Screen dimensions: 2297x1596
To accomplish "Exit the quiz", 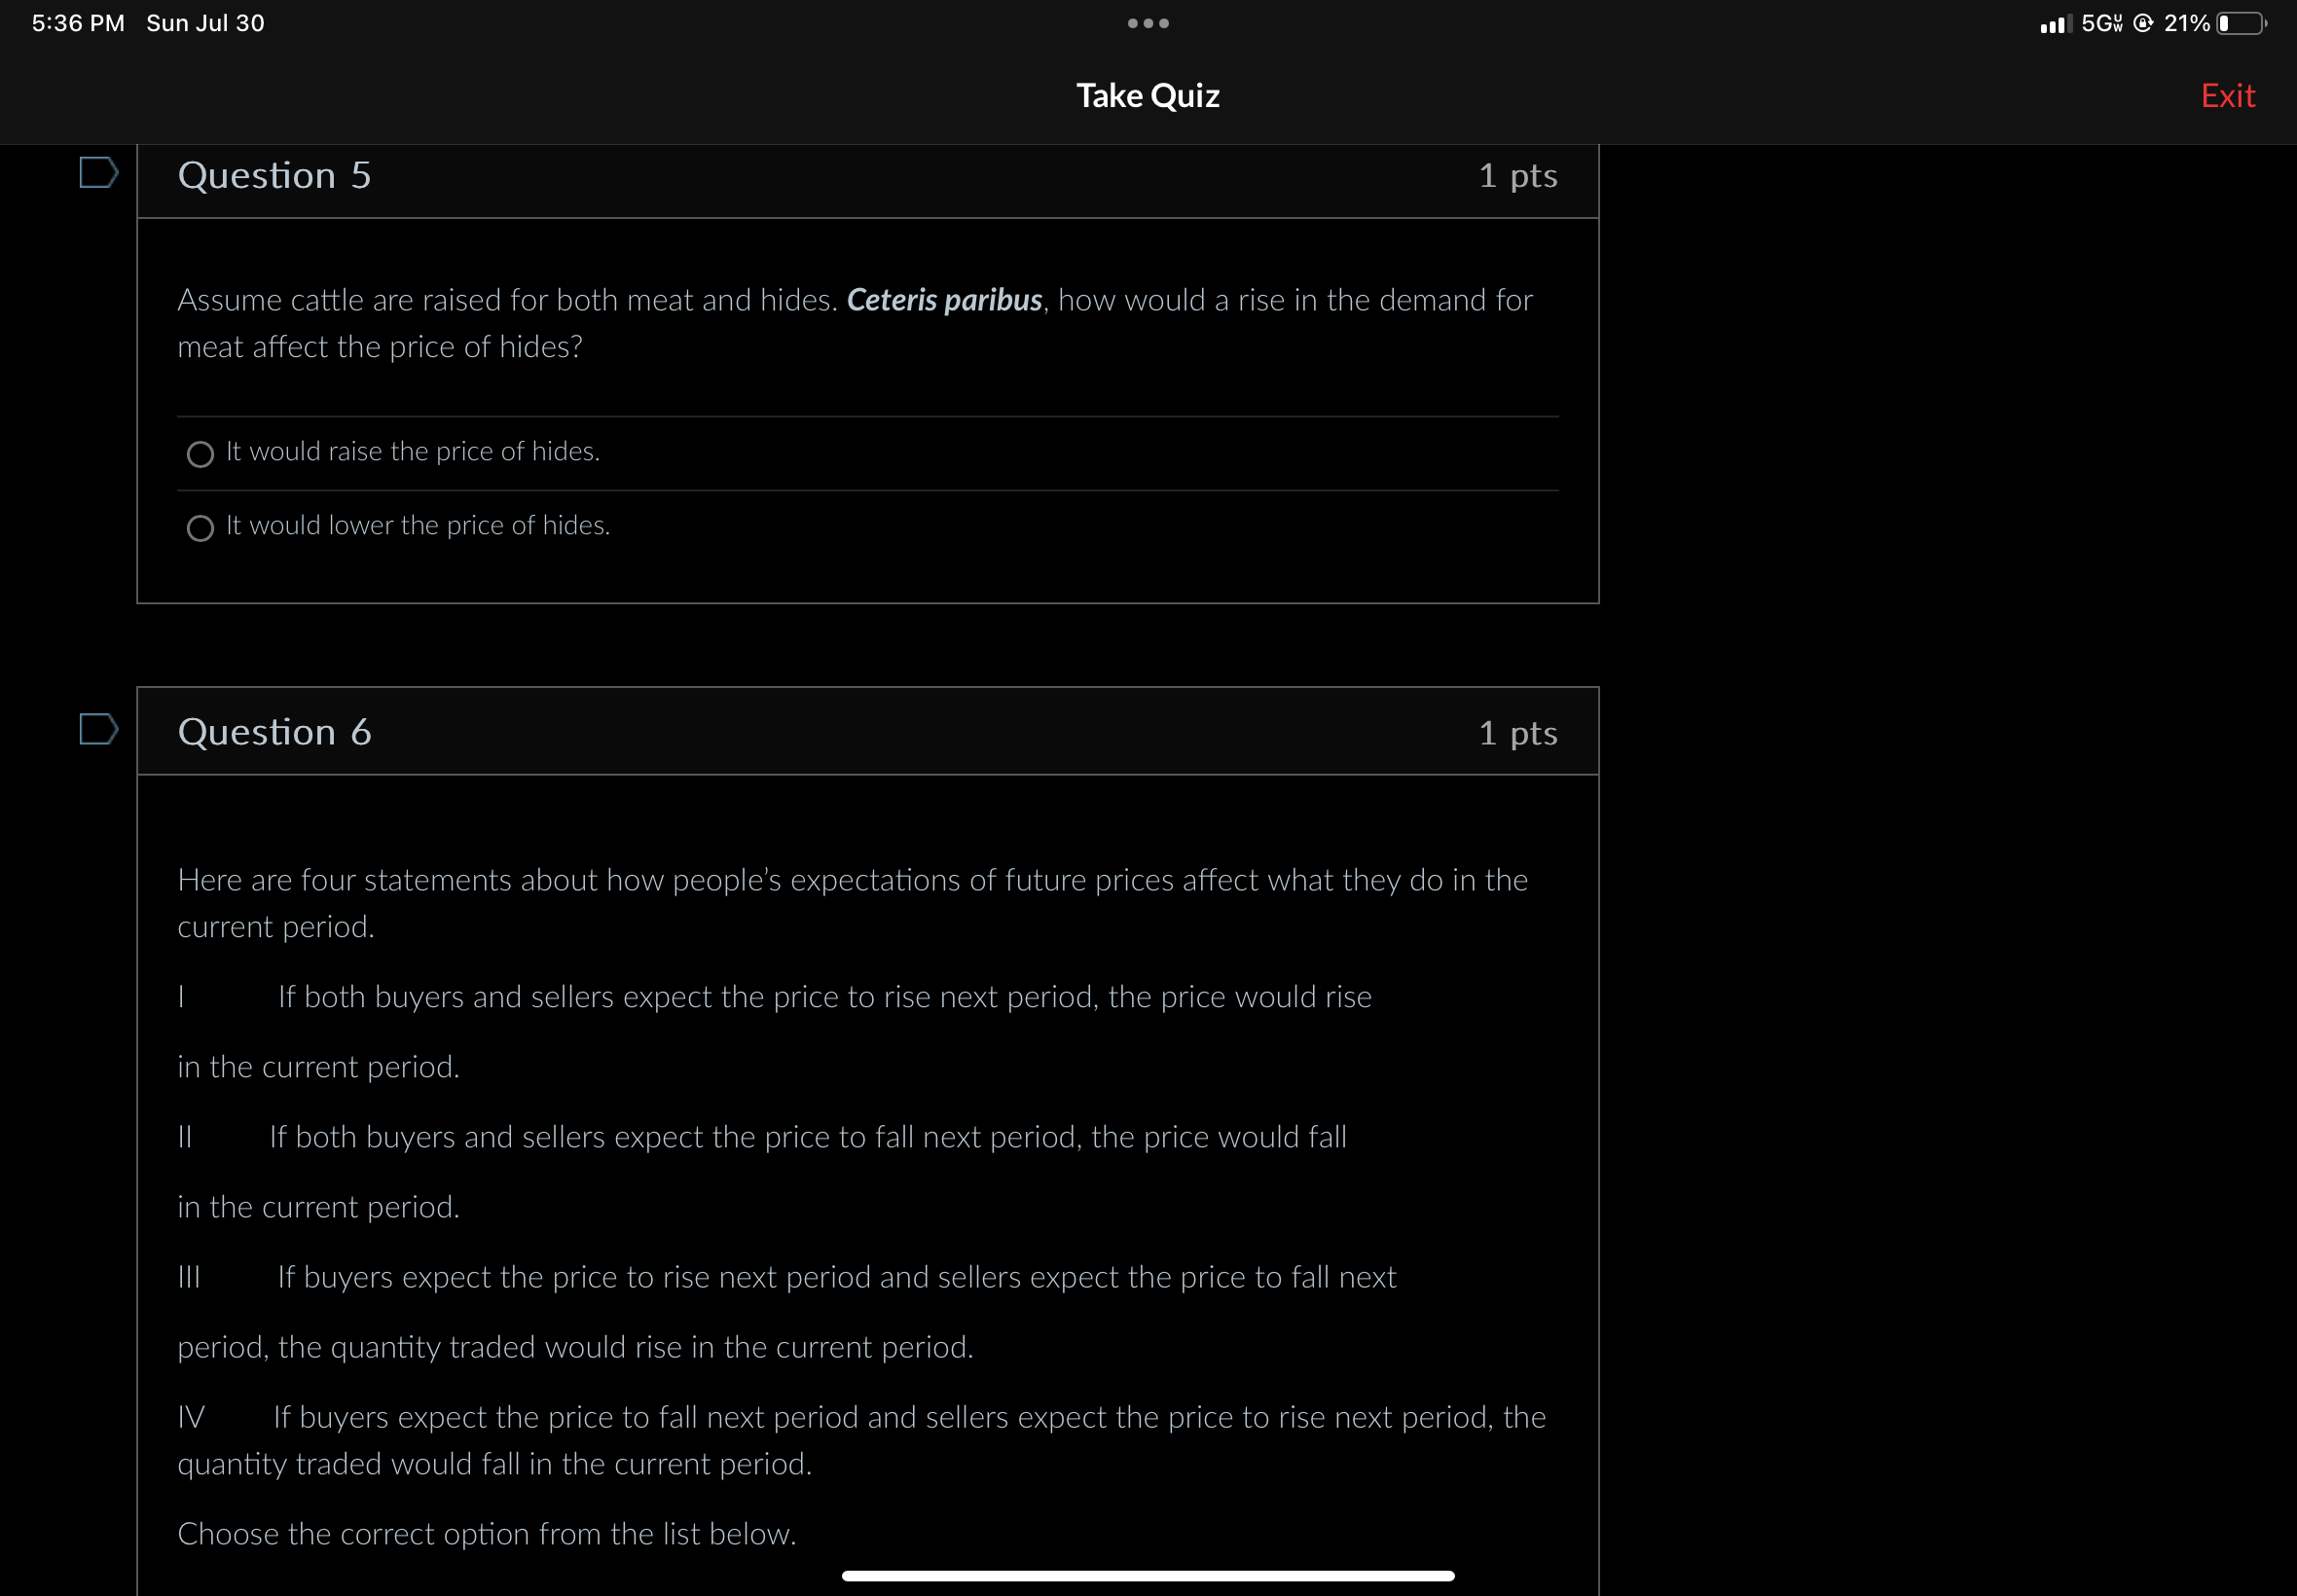I will [x=2227, y=96].
